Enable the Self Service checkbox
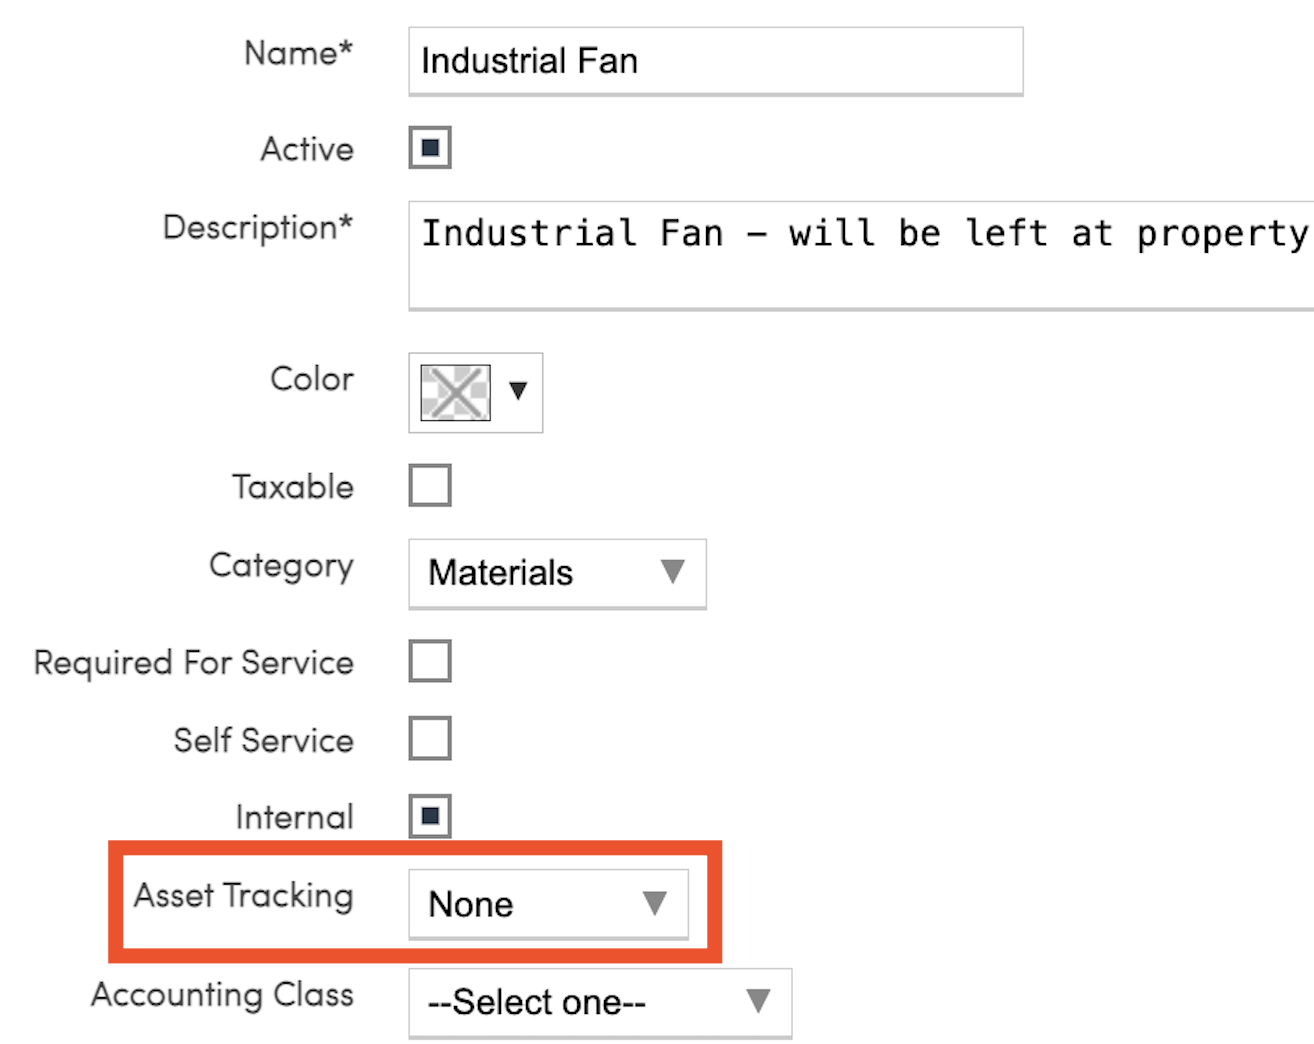1314x1044 pixels. point(430,739)
